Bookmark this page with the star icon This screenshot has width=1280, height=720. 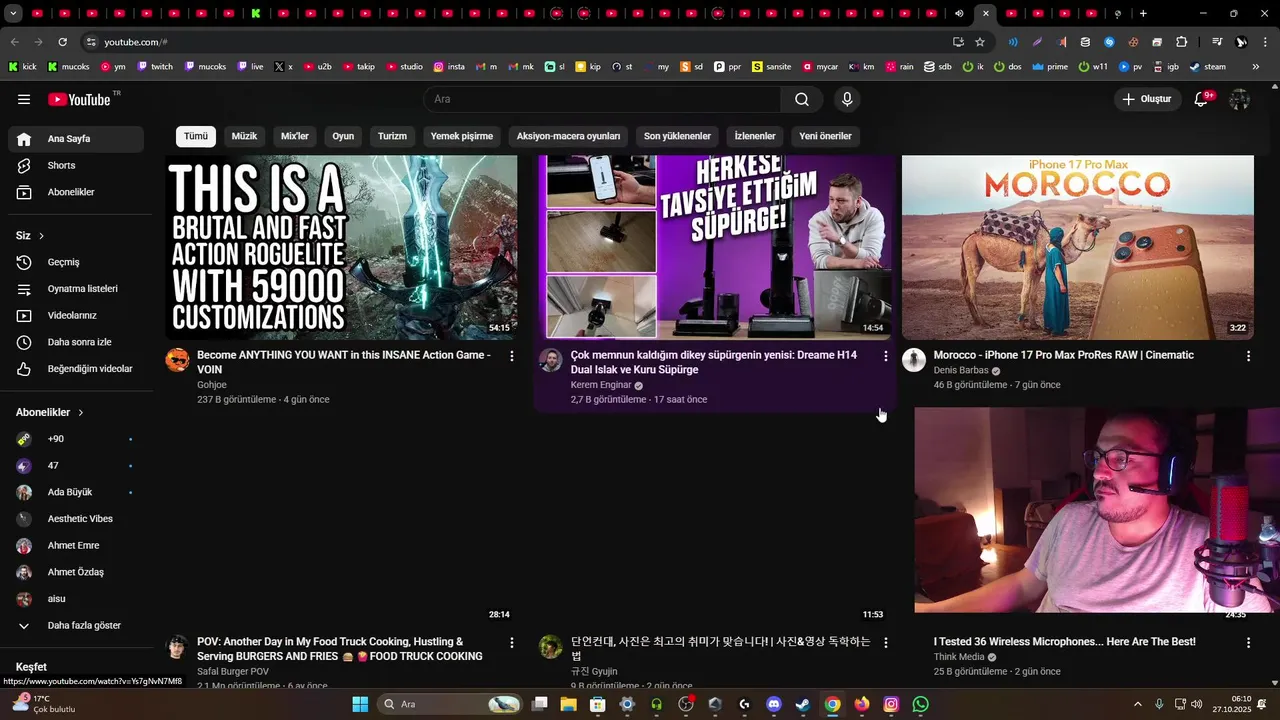[980, 42]
